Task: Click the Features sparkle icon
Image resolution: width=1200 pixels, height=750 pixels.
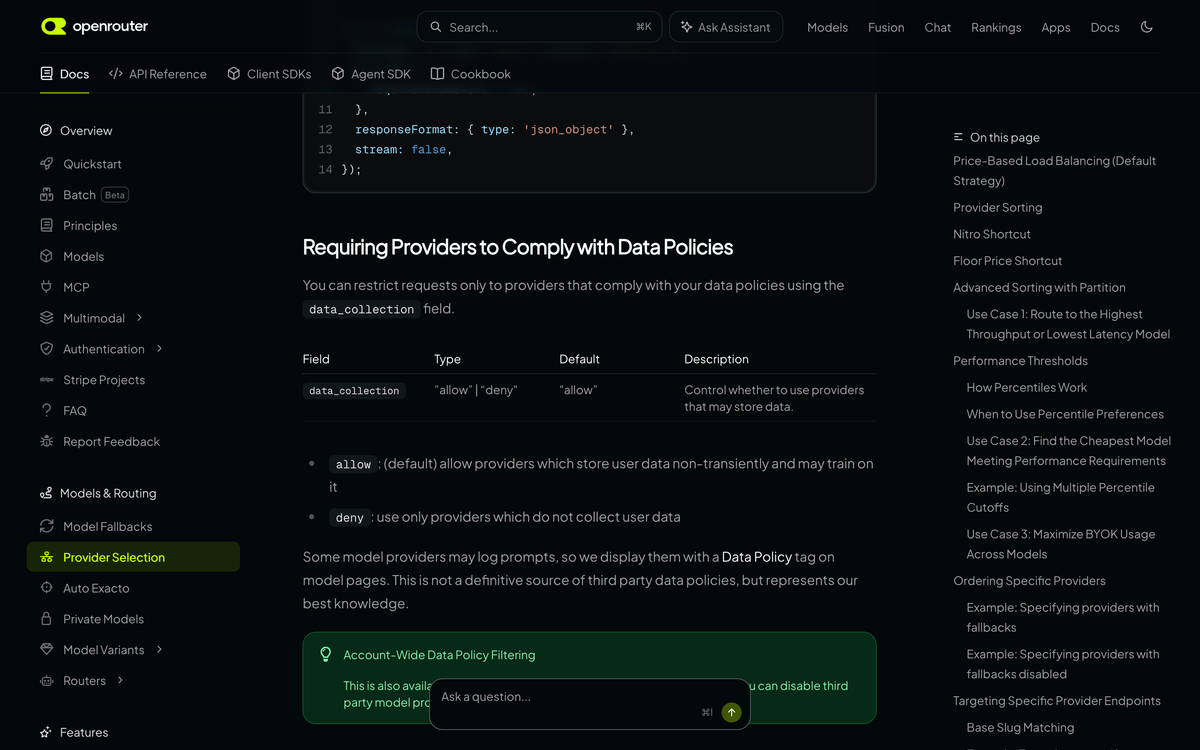Action: point(46,732)
